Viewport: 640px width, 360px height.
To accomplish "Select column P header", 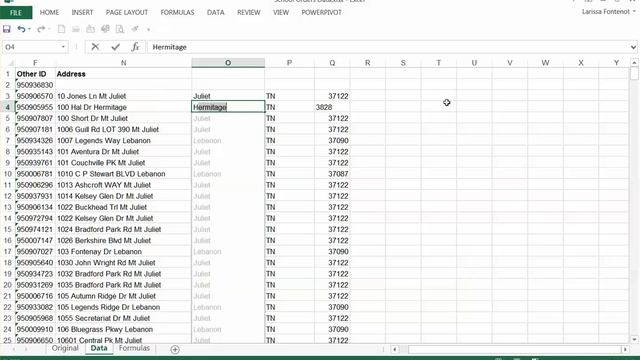I will point(289,63).
